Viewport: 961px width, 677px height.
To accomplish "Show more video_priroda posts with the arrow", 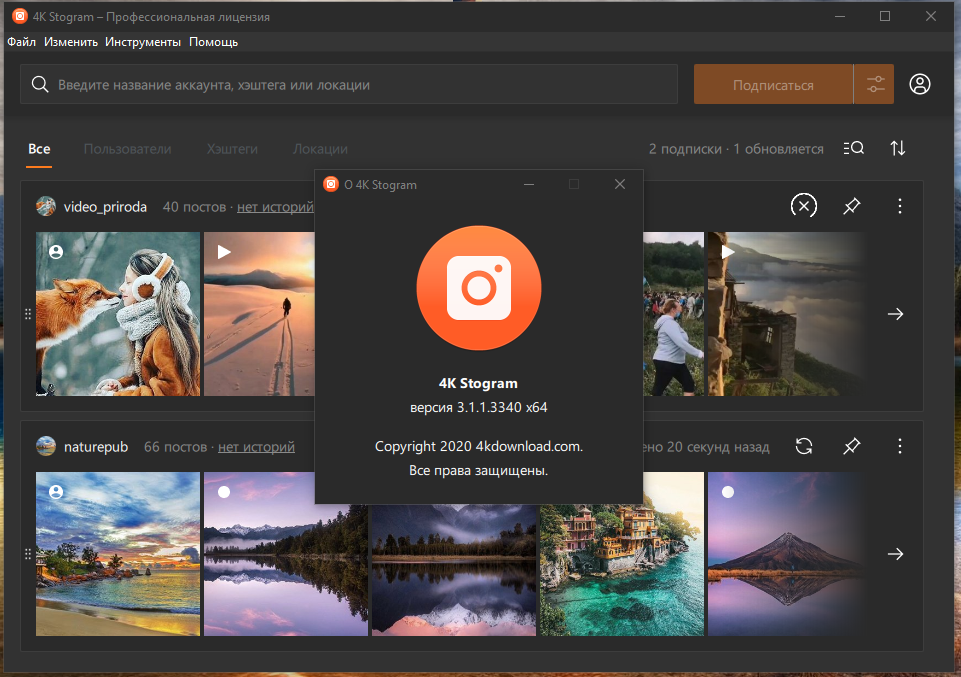I will [895, 314].
